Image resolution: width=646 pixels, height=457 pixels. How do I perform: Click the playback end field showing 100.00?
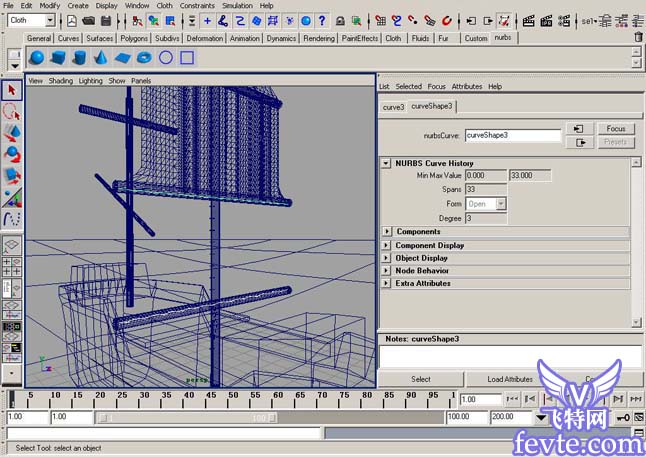(x=467, y=417)
